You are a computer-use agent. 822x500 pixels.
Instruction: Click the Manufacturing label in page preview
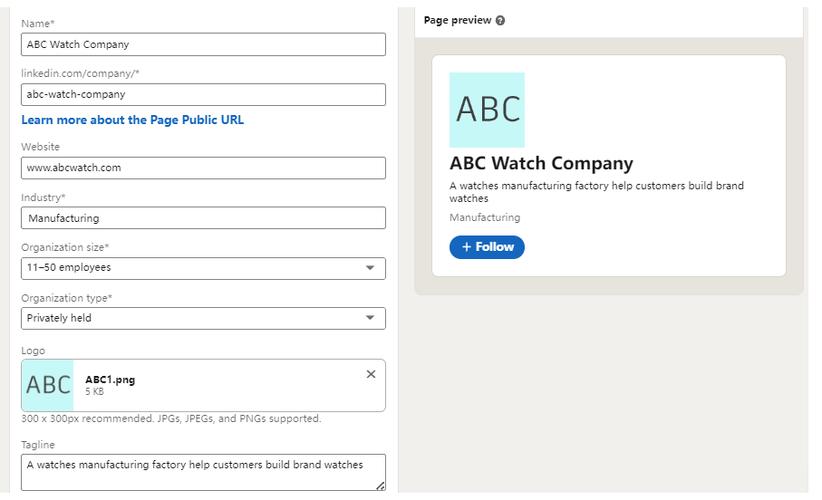(485, 218)
